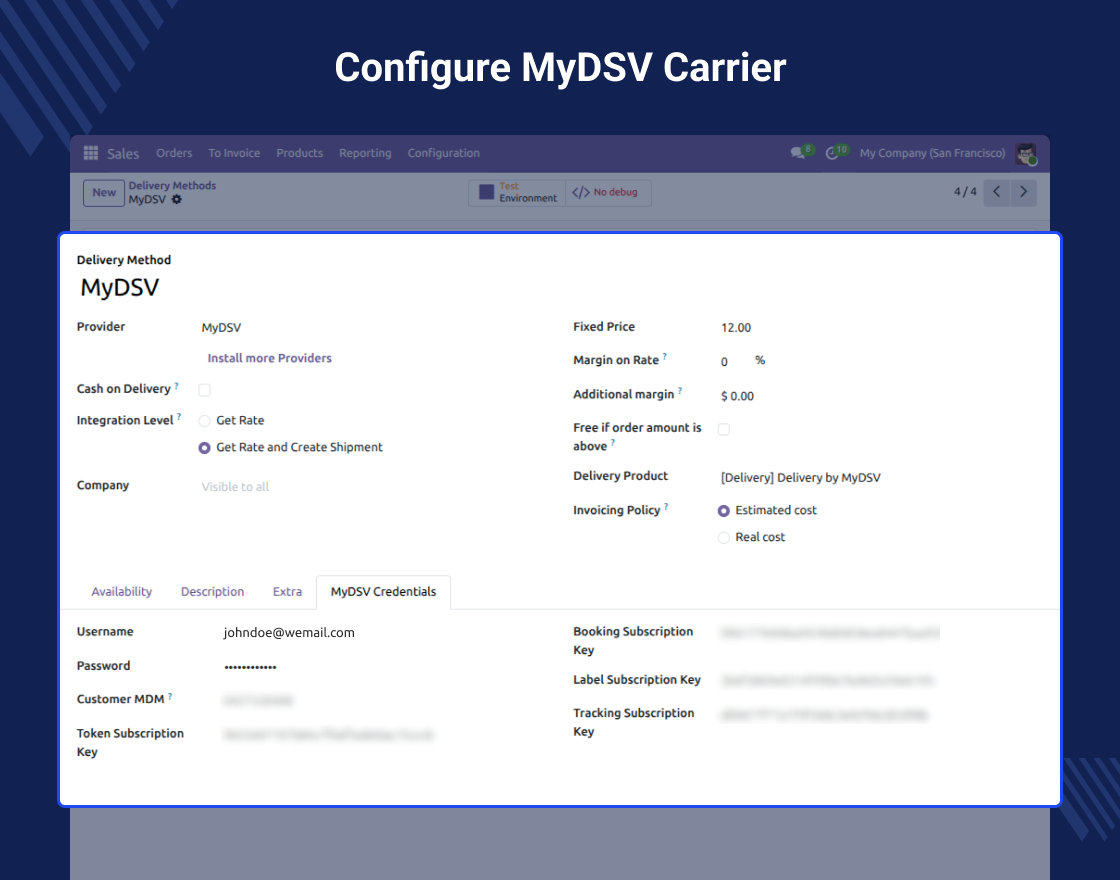Screen dimensions: 1120x880
Task: Open the apps grid menu icon
Action: pyautogui.click(x=91, y=153)
